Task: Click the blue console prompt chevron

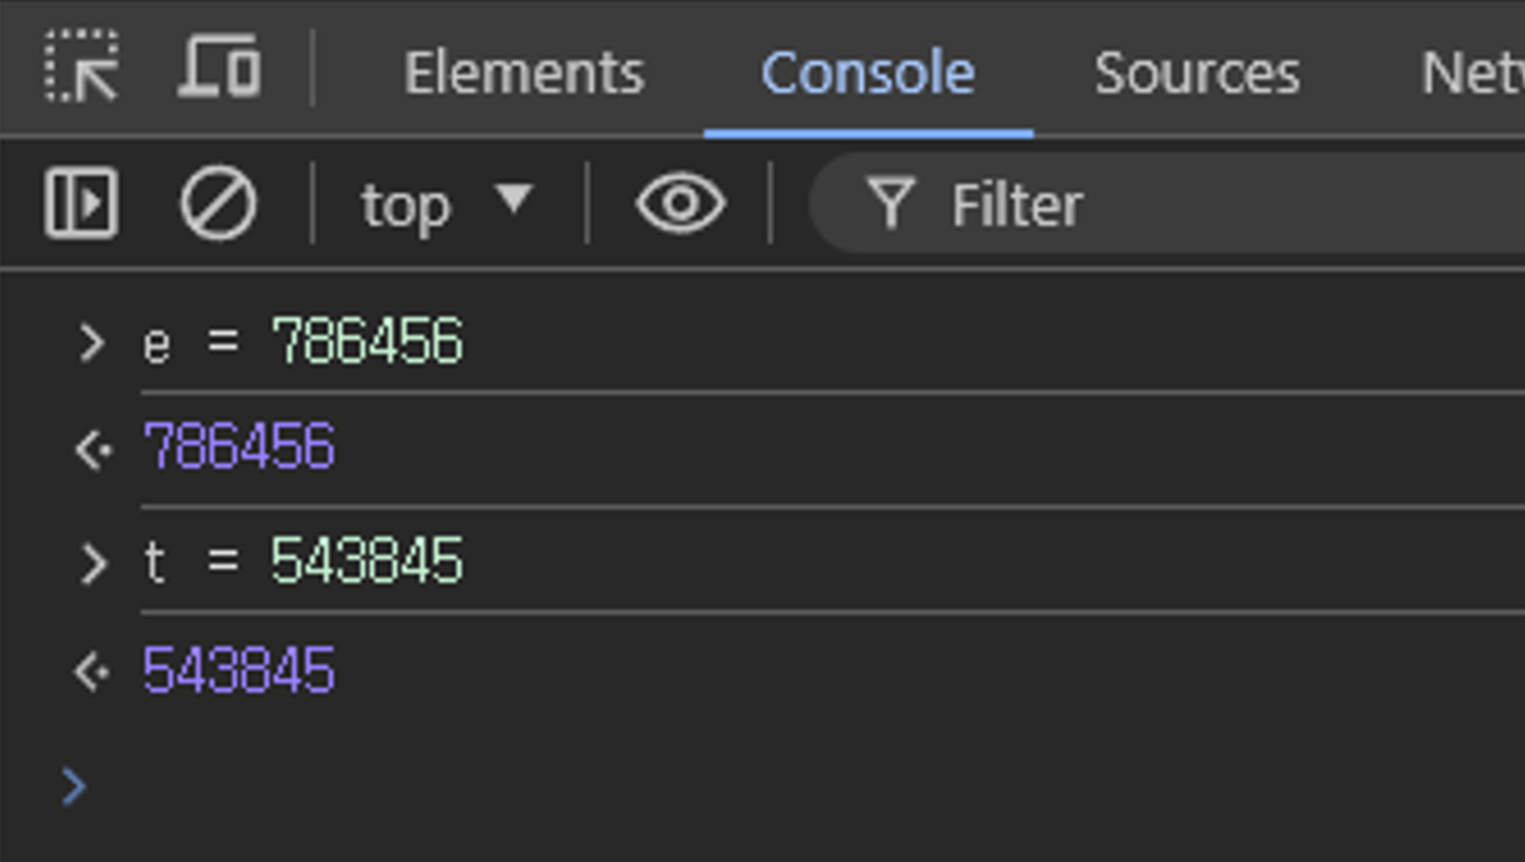Action: (73, 787)
